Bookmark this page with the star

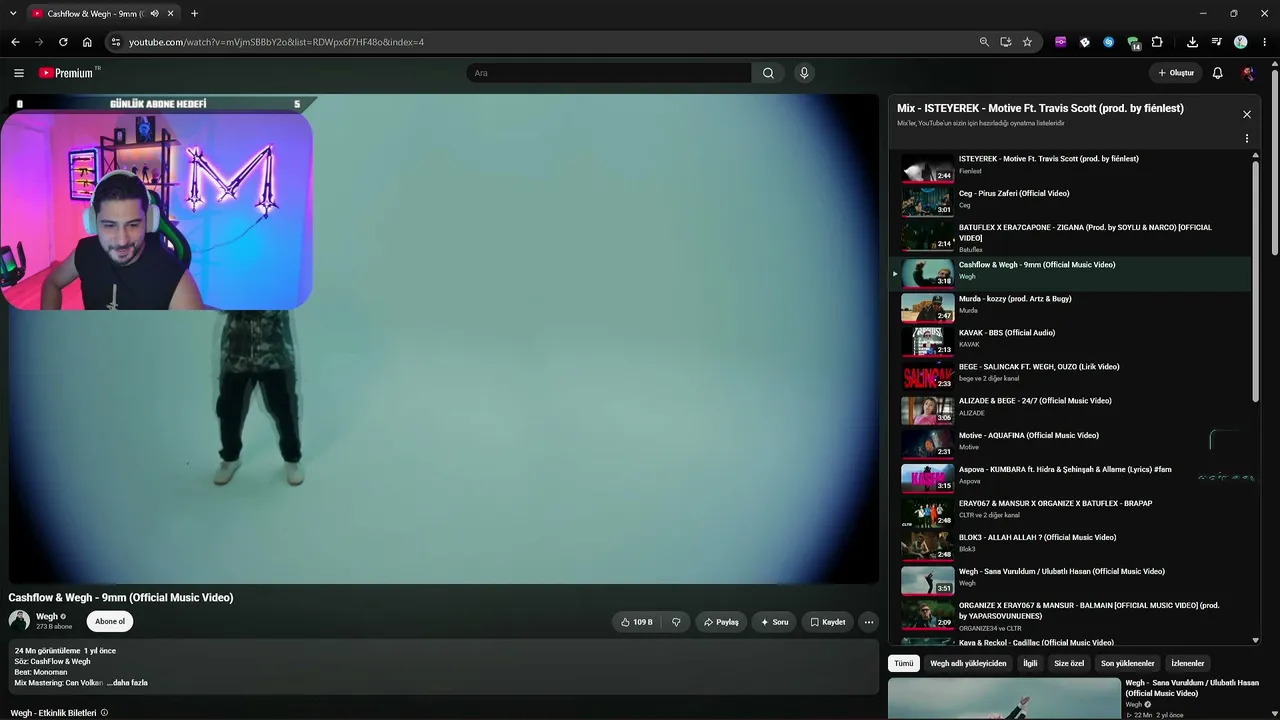tap(1027, 42)
